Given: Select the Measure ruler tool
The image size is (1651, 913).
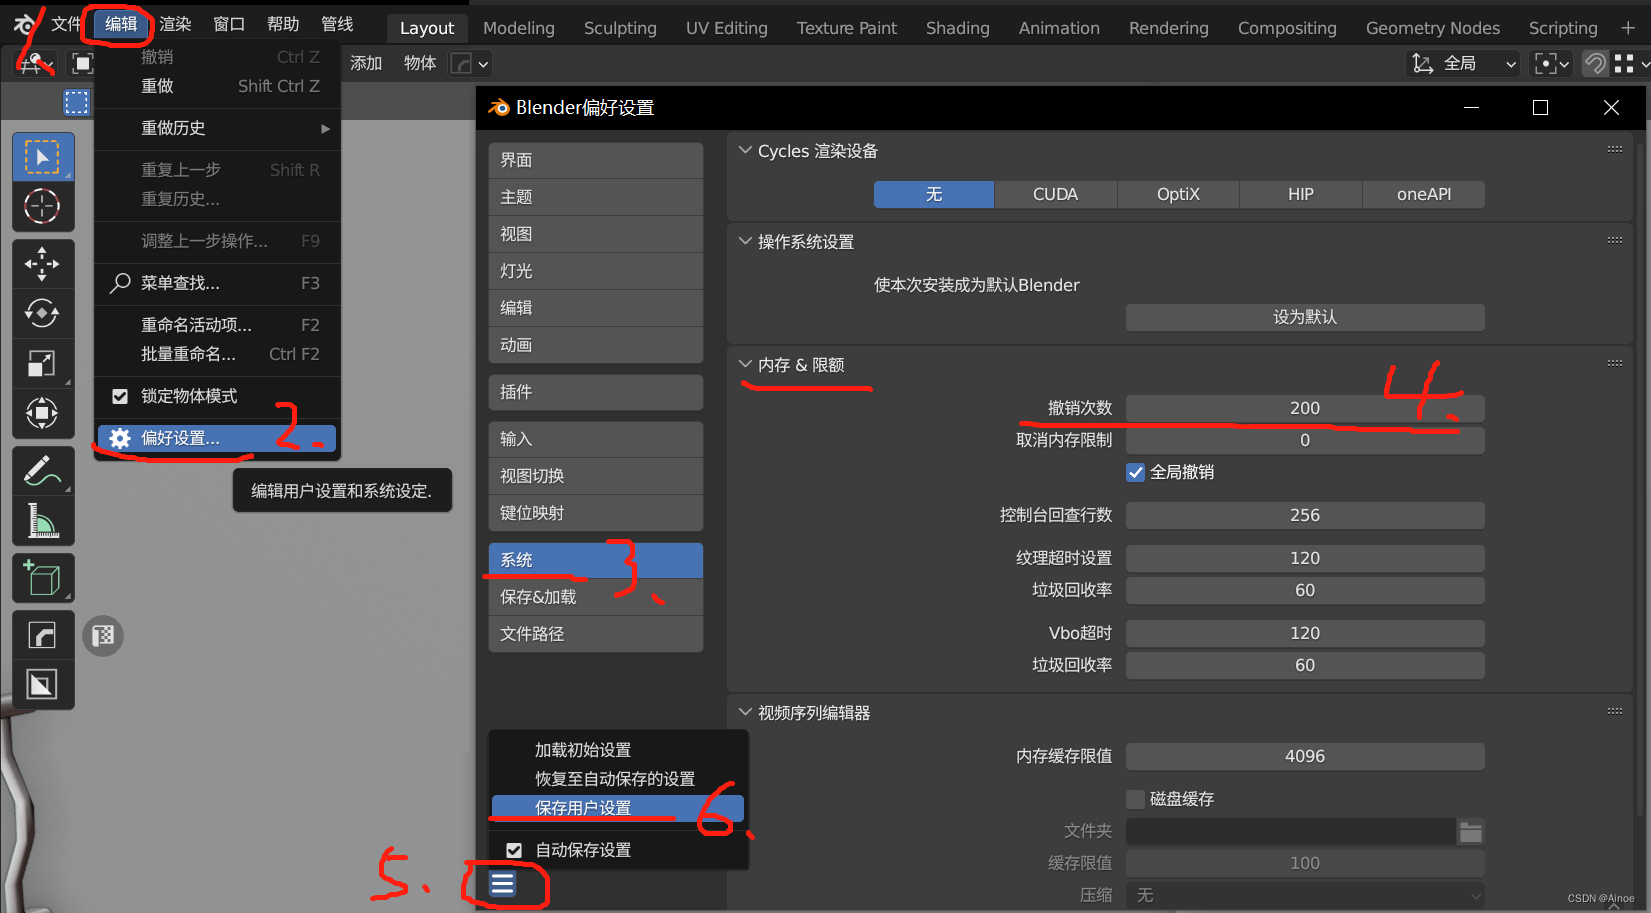Looking at the screenshot, I should pyautogui.click(x=42, y=521).
